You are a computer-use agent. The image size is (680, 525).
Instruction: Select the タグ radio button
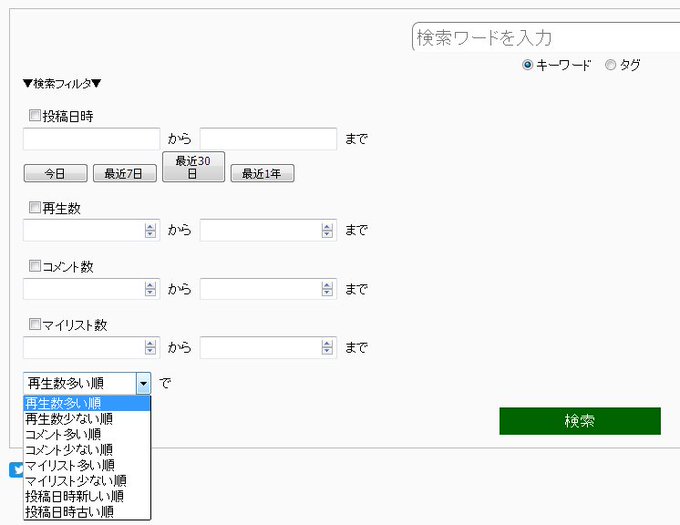click(610, 65)
